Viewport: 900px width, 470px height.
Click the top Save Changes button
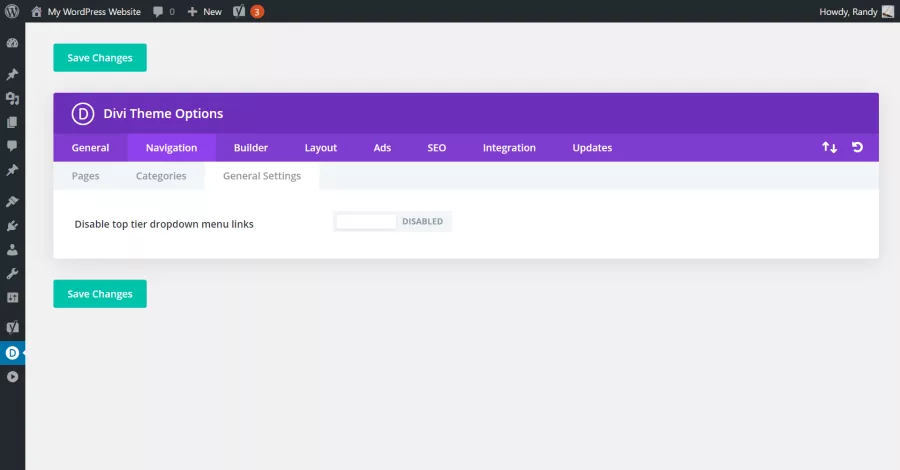(x=100, y=58)
